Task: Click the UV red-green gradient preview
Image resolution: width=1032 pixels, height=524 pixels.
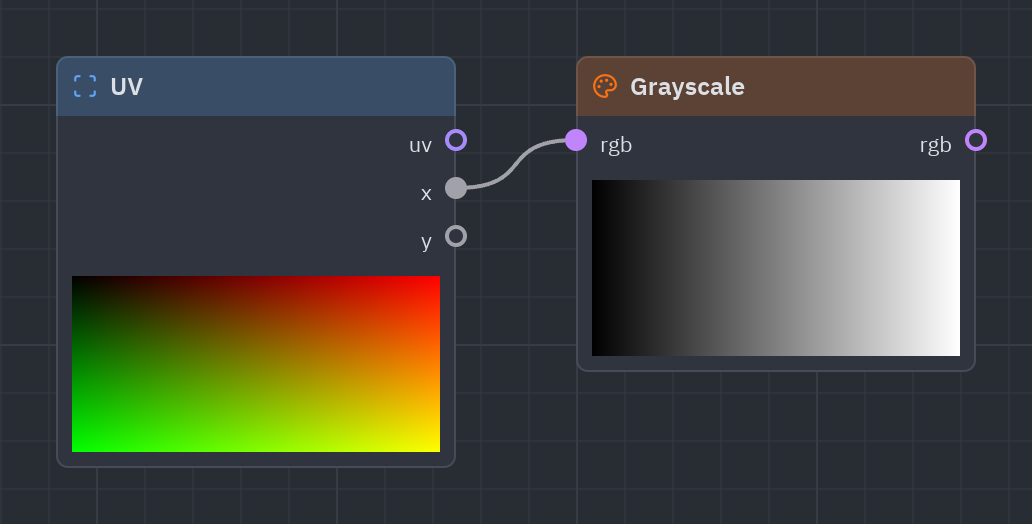Action: (x=256, y=364)
